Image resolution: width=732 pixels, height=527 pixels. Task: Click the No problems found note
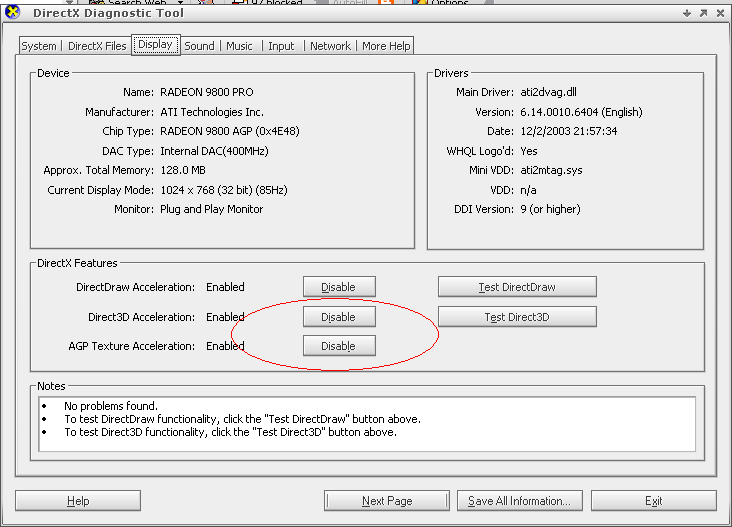tap(111, 406)
